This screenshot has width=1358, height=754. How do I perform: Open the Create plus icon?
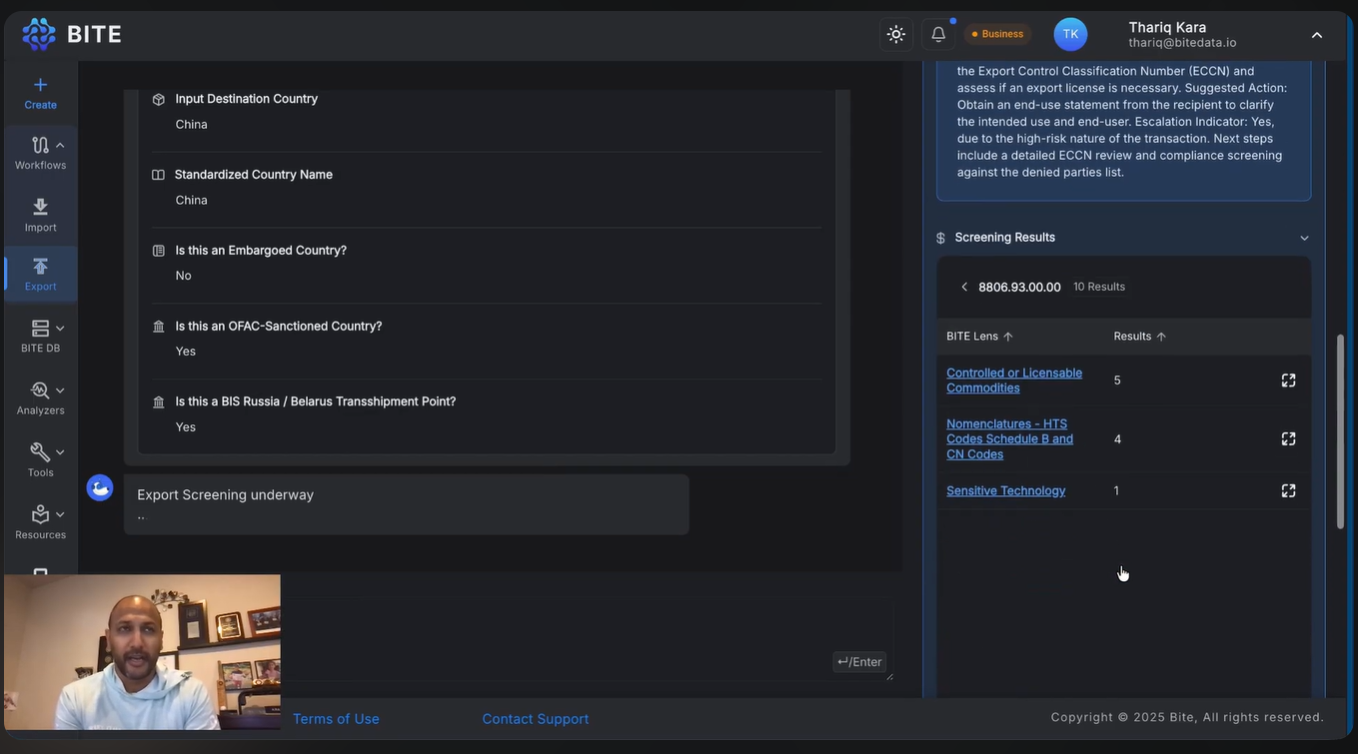tap(40, 85)
